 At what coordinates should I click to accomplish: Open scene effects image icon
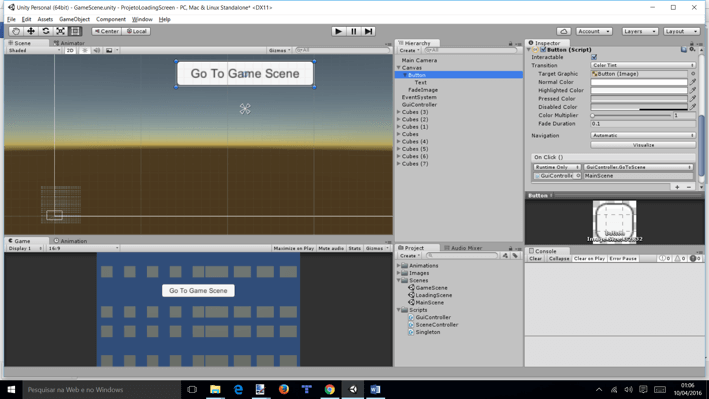pos(109,50)
